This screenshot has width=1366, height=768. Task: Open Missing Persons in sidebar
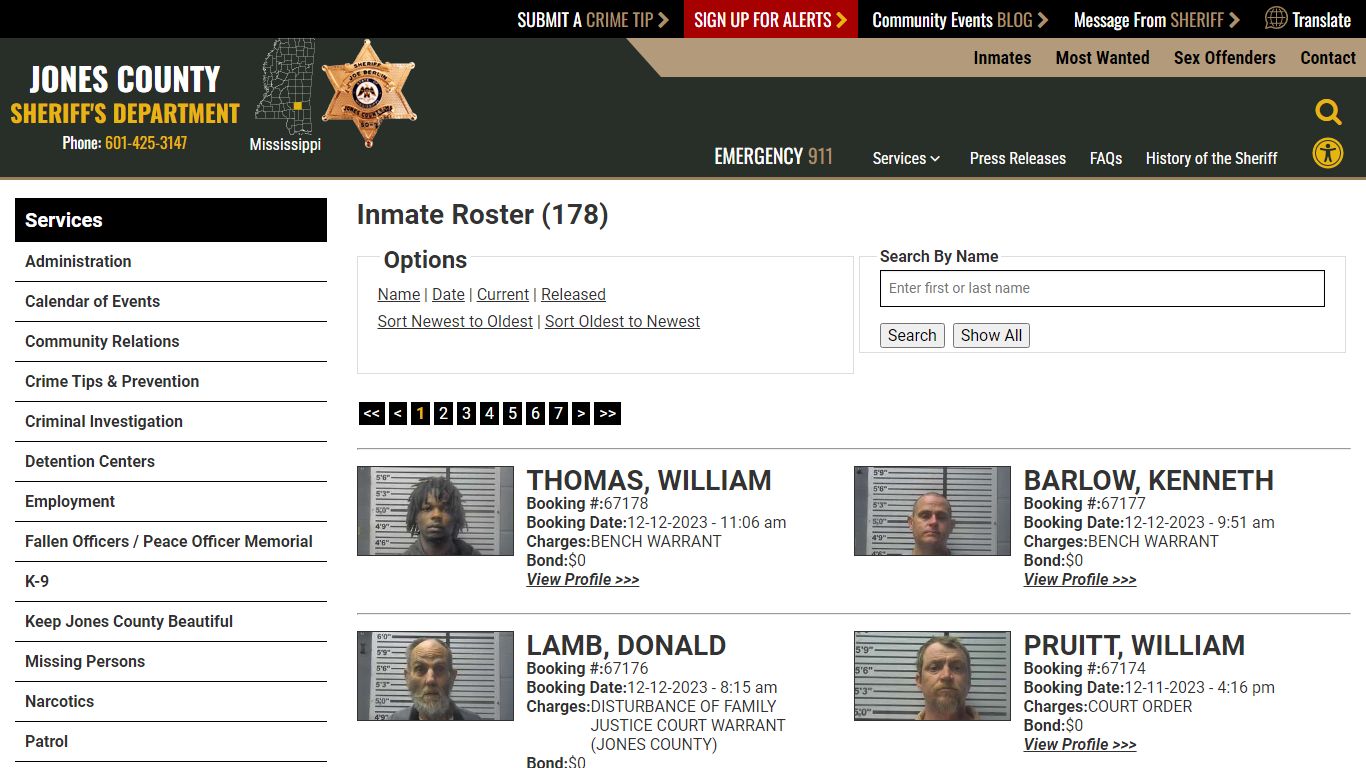171,662
